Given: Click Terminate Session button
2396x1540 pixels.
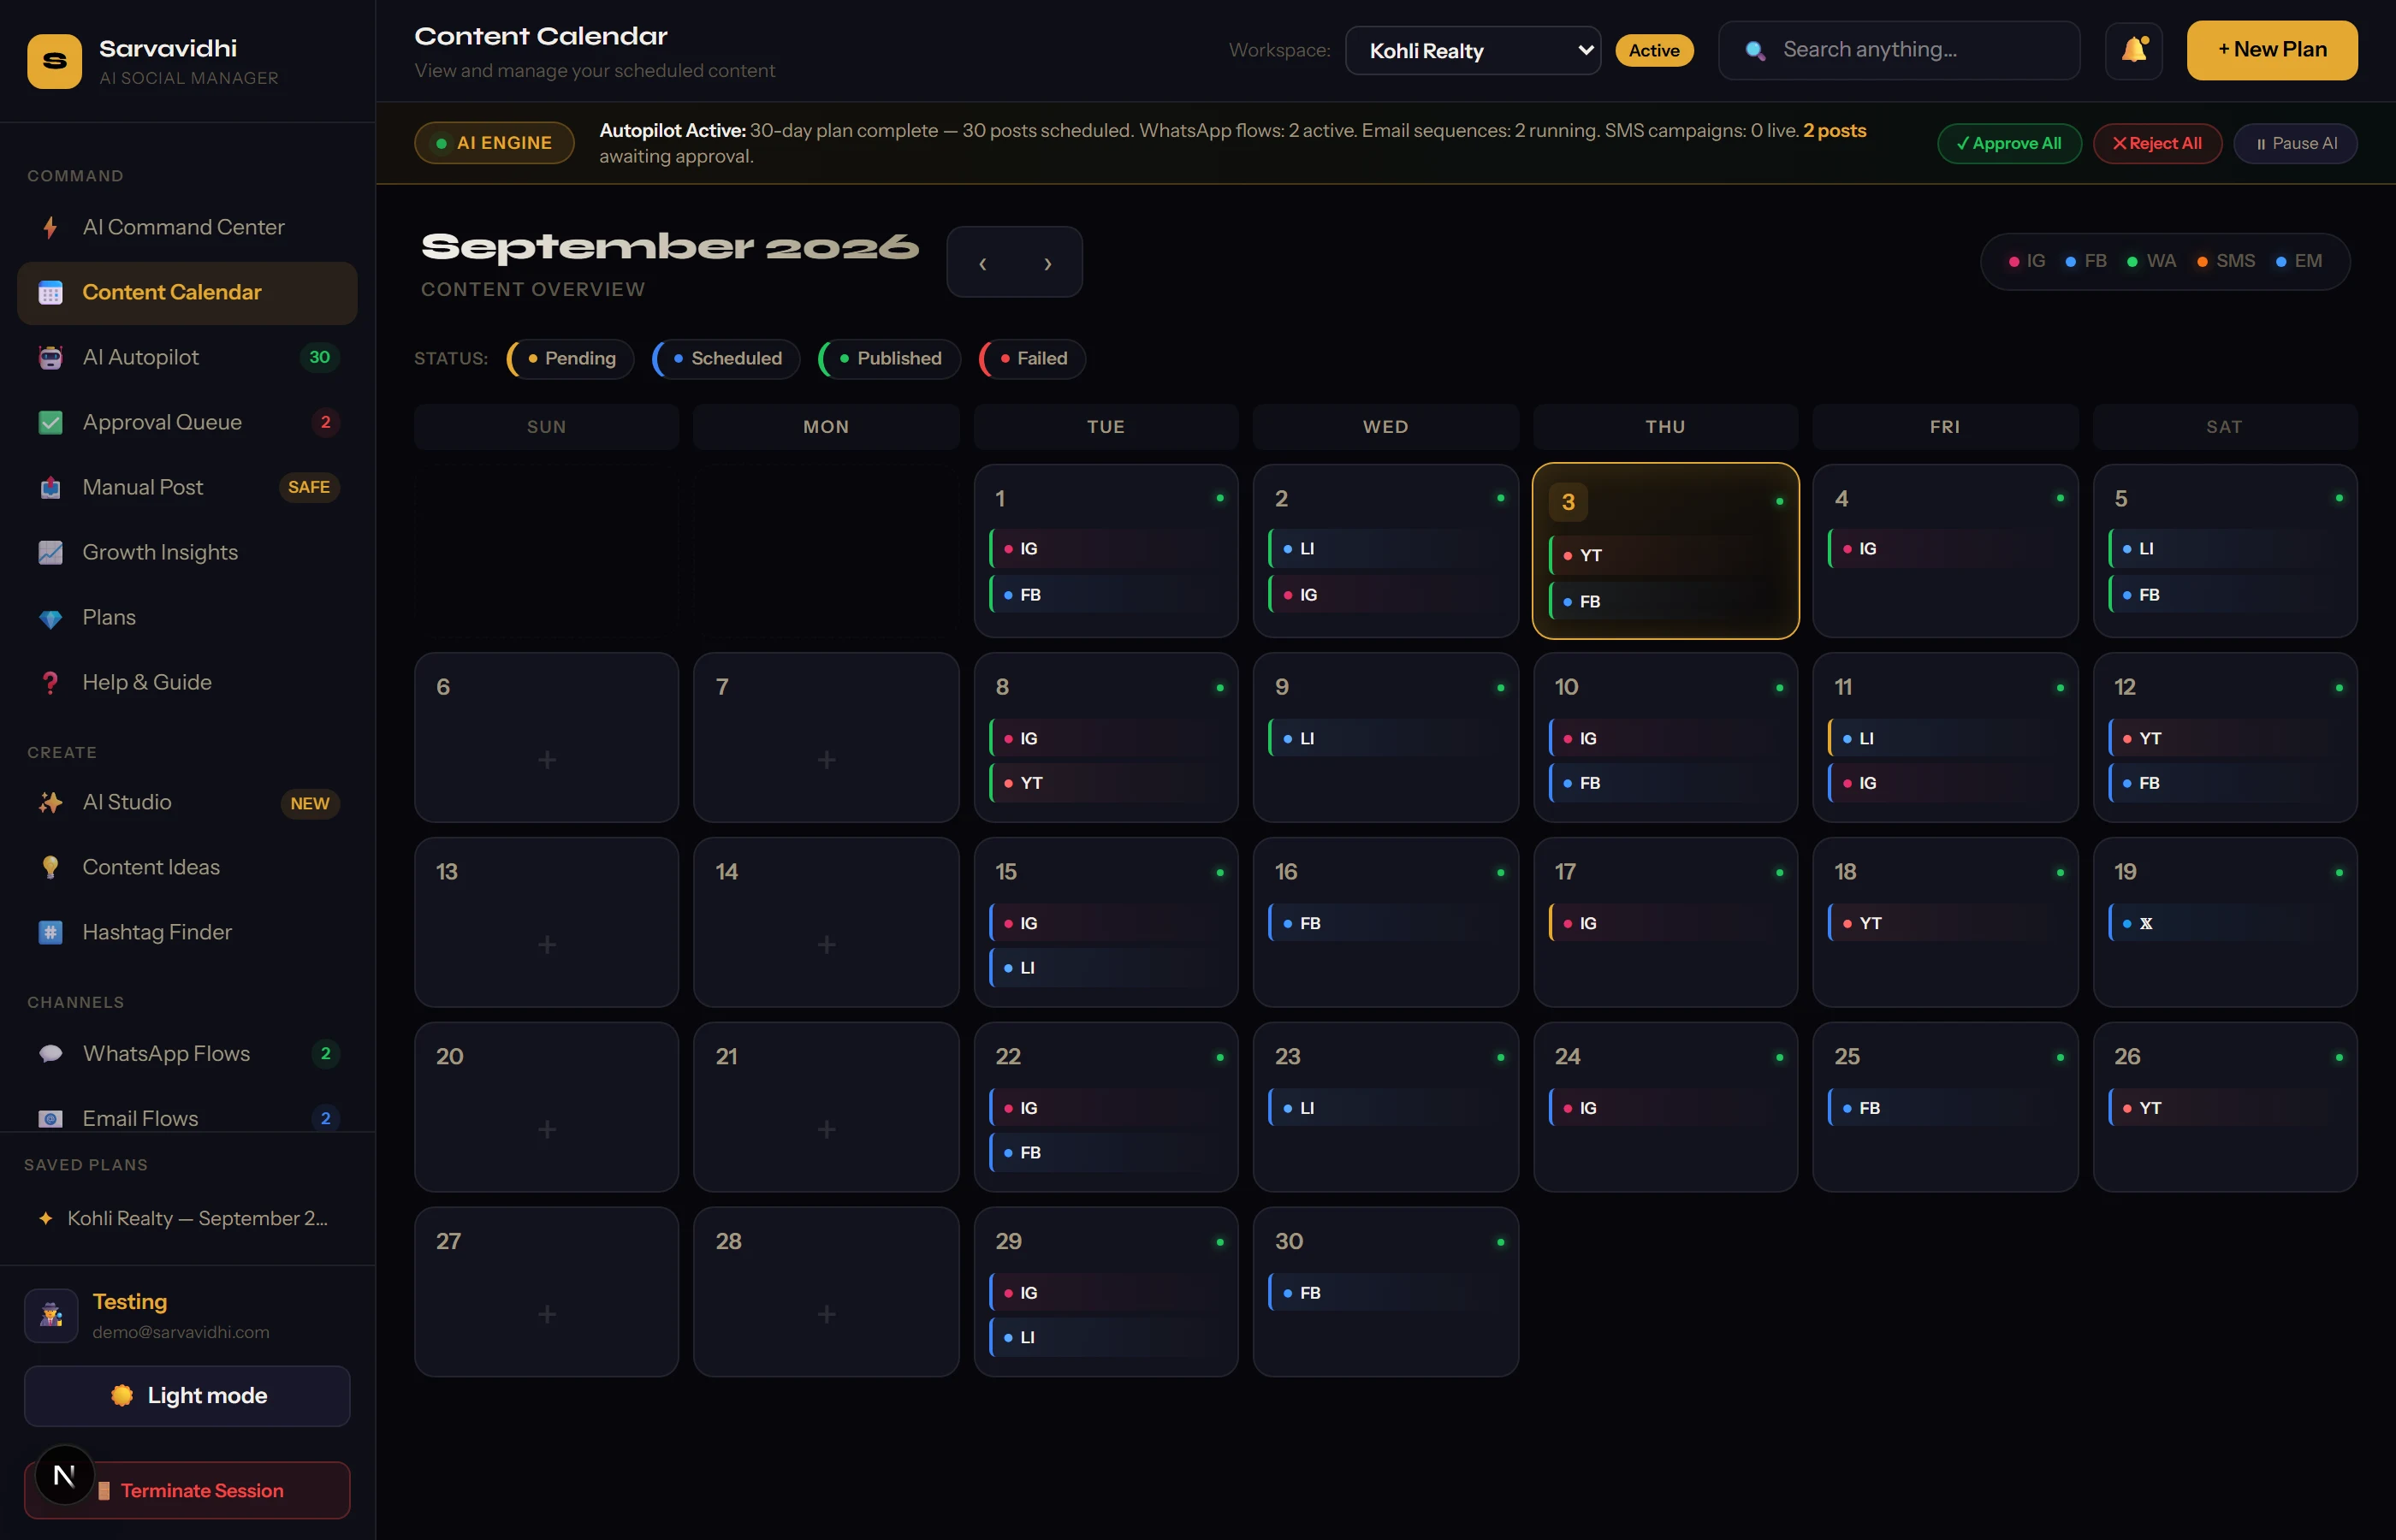Looking at the screenshot, I should [x=187, y=1491].
